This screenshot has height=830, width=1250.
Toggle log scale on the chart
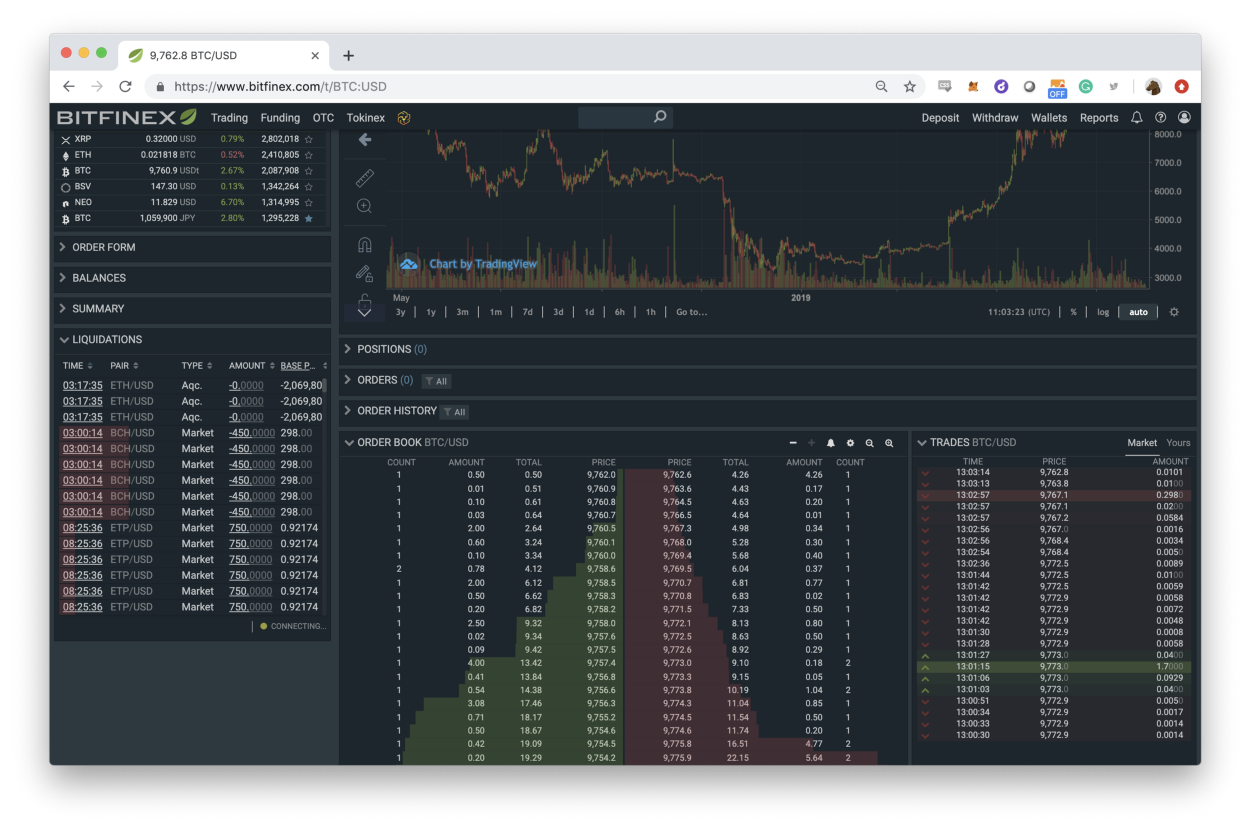click(x=1103, y=312)
